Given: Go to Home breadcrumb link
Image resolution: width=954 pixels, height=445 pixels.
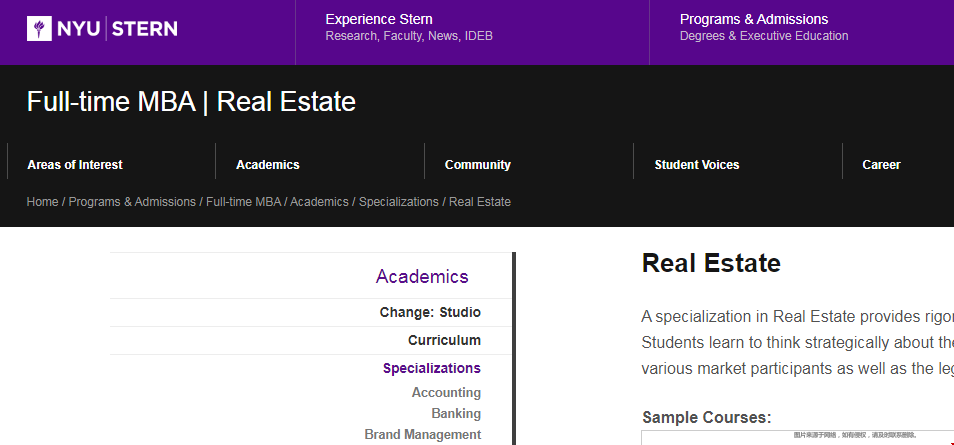Looking at the screenshot, I should (43, 201).
